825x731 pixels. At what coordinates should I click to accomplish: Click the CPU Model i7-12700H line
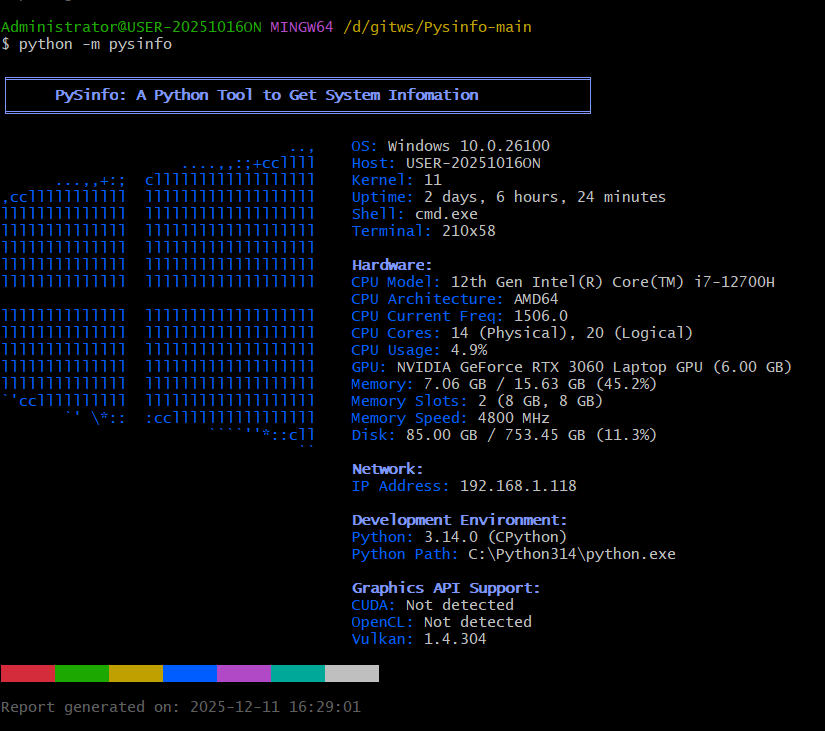click(563, 282)
